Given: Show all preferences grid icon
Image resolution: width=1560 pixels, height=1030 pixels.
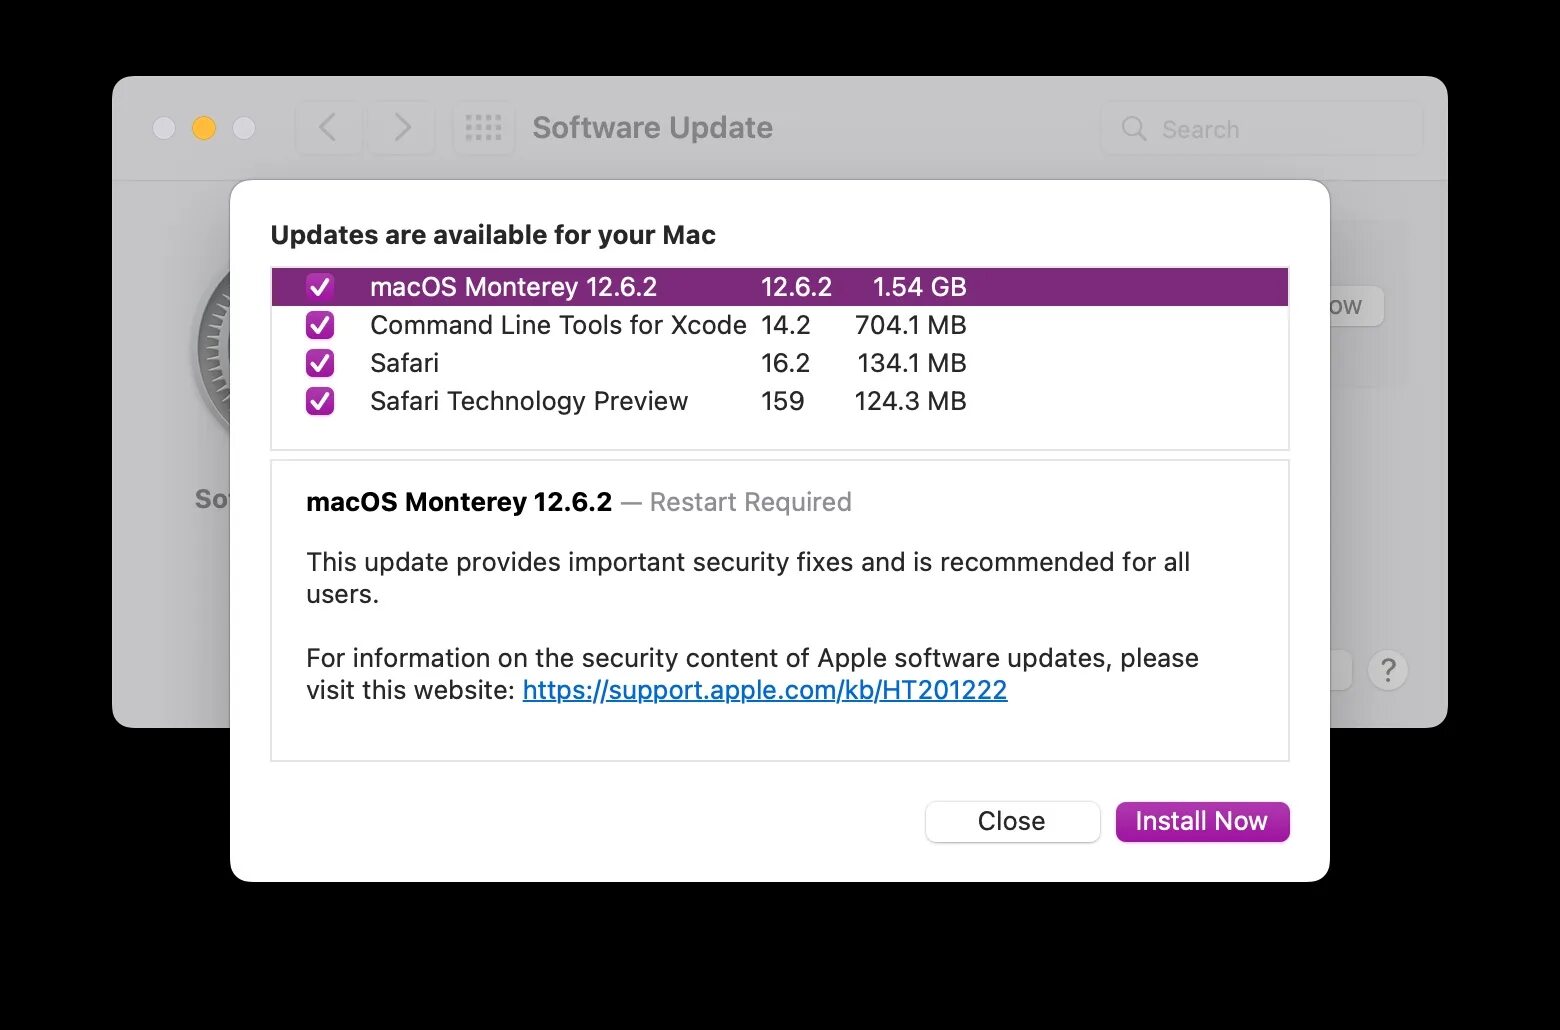Looking at the screenshot, I should (x=484, y=128).
